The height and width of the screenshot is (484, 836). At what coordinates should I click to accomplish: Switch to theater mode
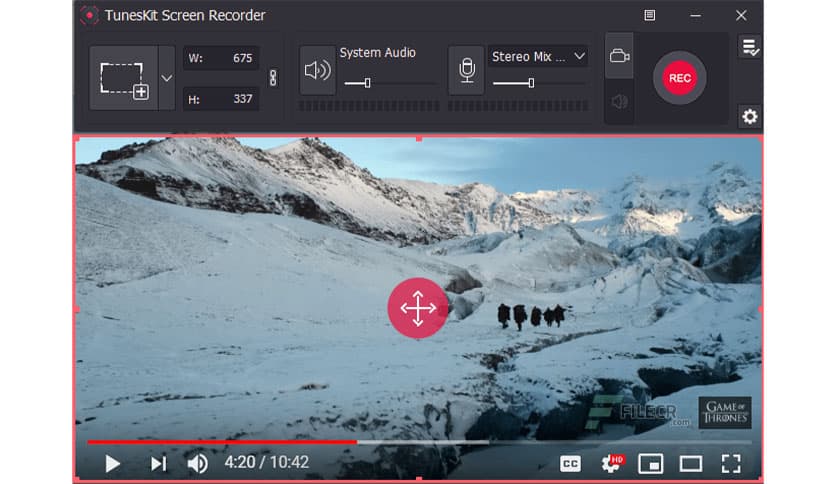pos(690,464)
